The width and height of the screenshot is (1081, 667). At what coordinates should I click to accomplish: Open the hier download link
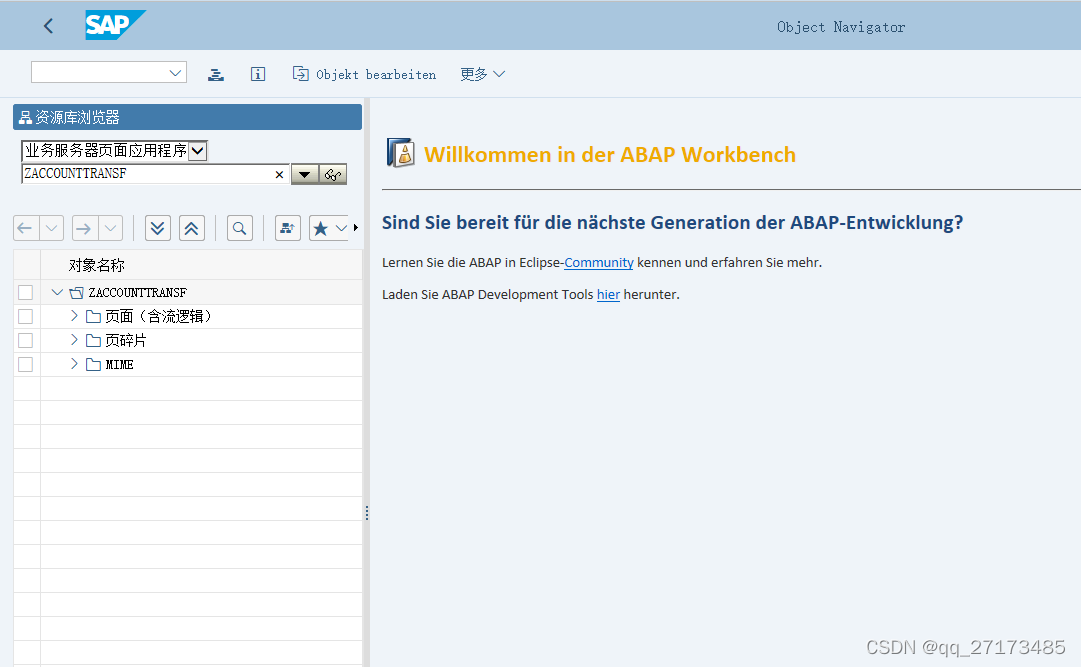608,295
